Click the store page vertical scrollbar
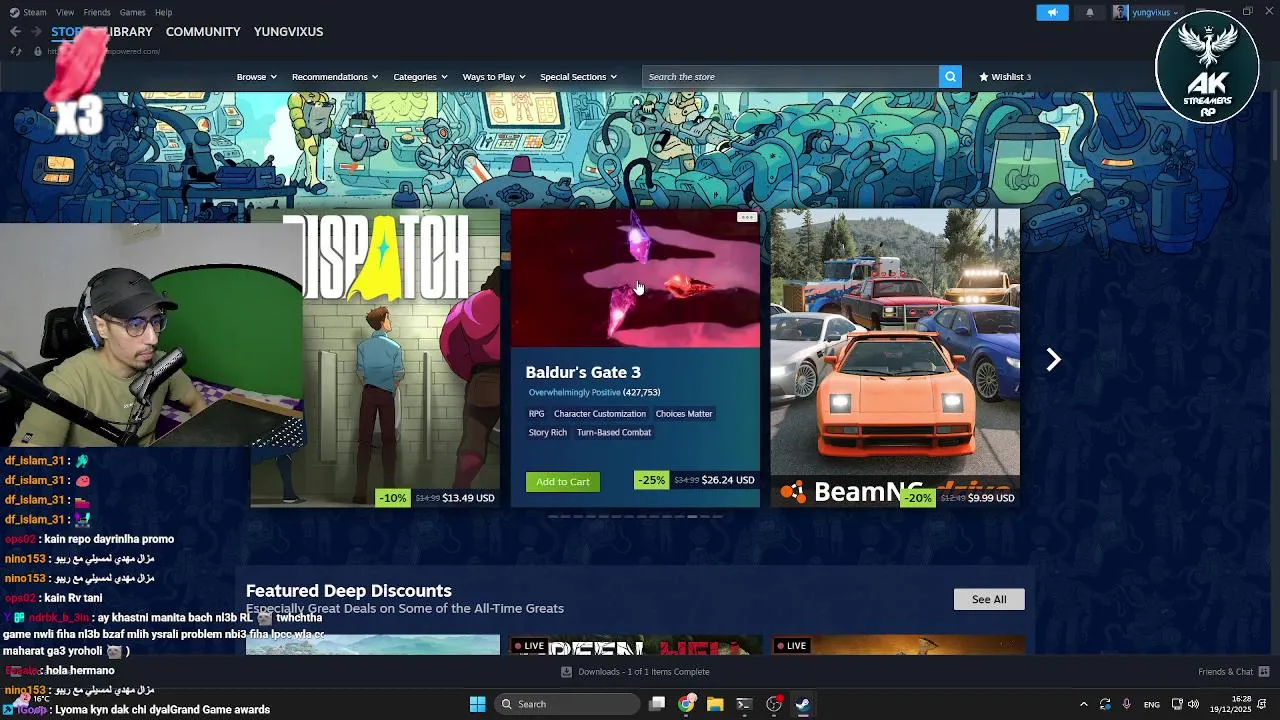This screenshot has width=1280, height=720. (1274, 125)
